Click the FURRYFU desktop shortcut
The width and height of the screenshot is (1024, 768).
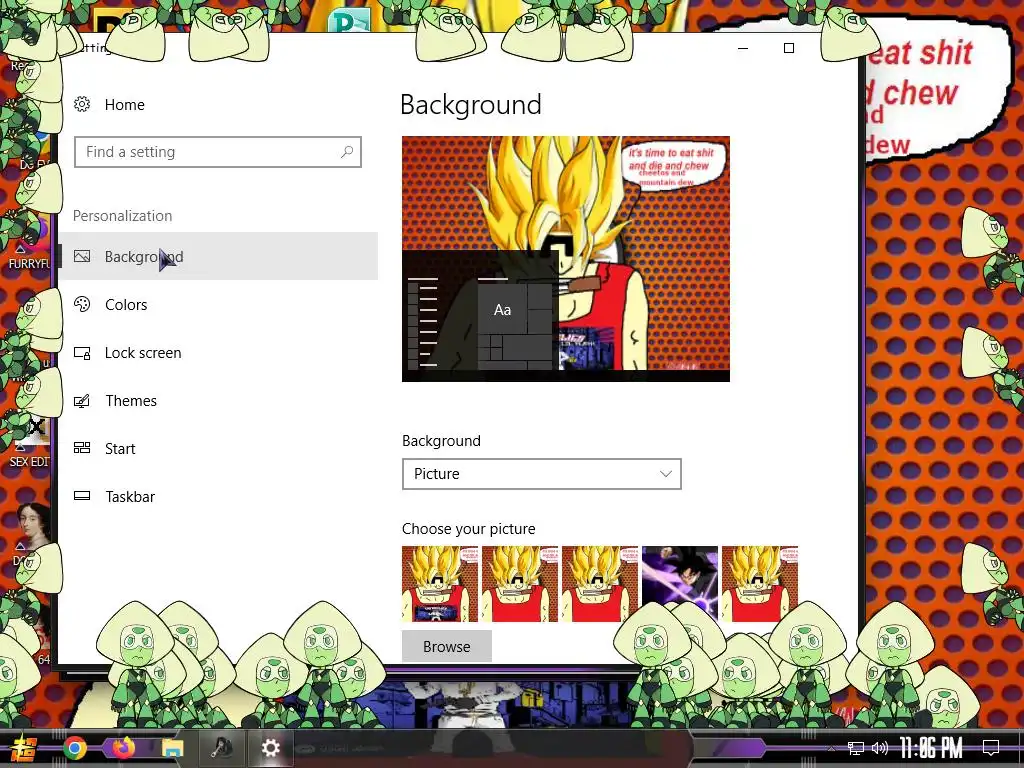[x=29, y=248]
